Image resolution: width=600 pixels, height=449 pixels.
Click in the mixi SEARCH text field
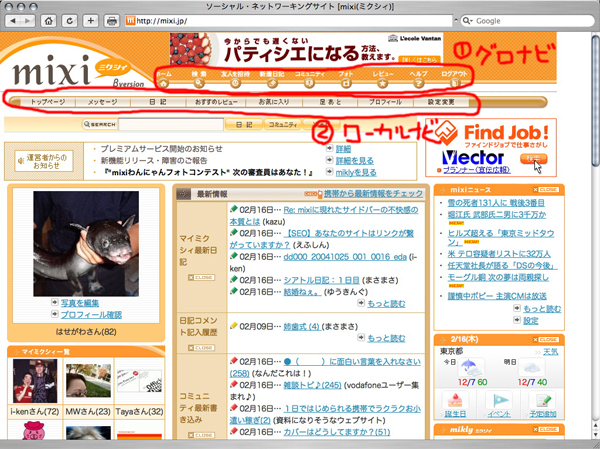click(x=171, y=125)
